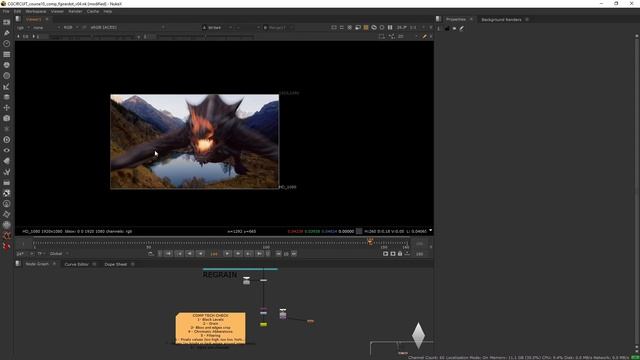
Task: Open the ToolSets toolbar menu
Action: [x=7, y=172]
